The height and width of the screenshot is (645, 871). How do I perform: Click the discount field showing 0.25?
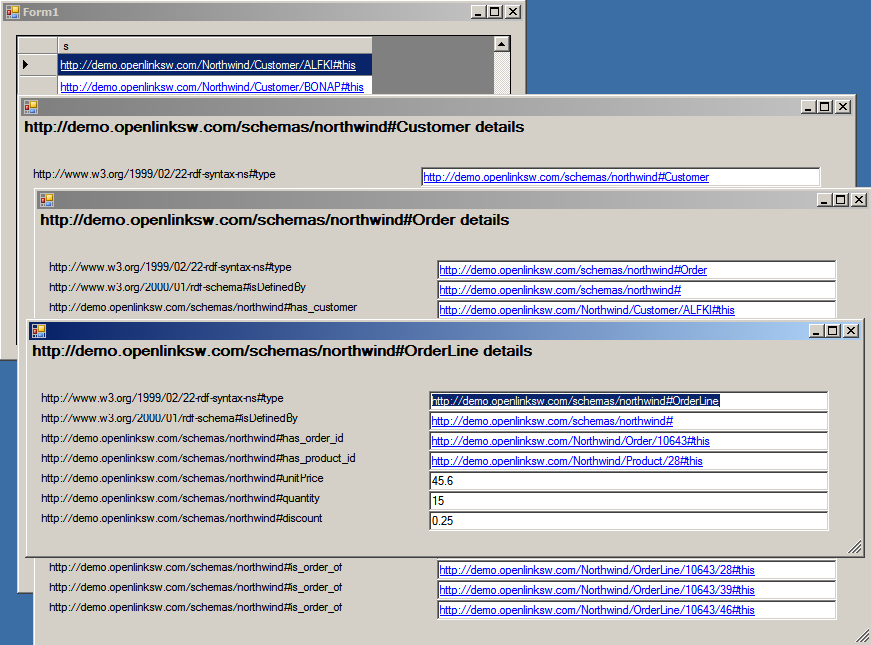pos(628,521)
